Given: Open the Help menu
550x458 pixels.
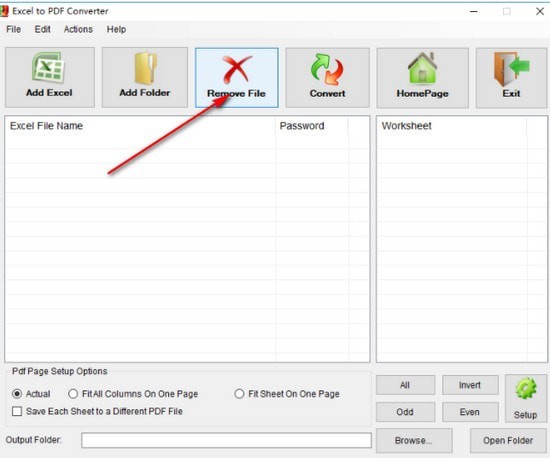Looking at the screenshot, I should pos(116,29).
